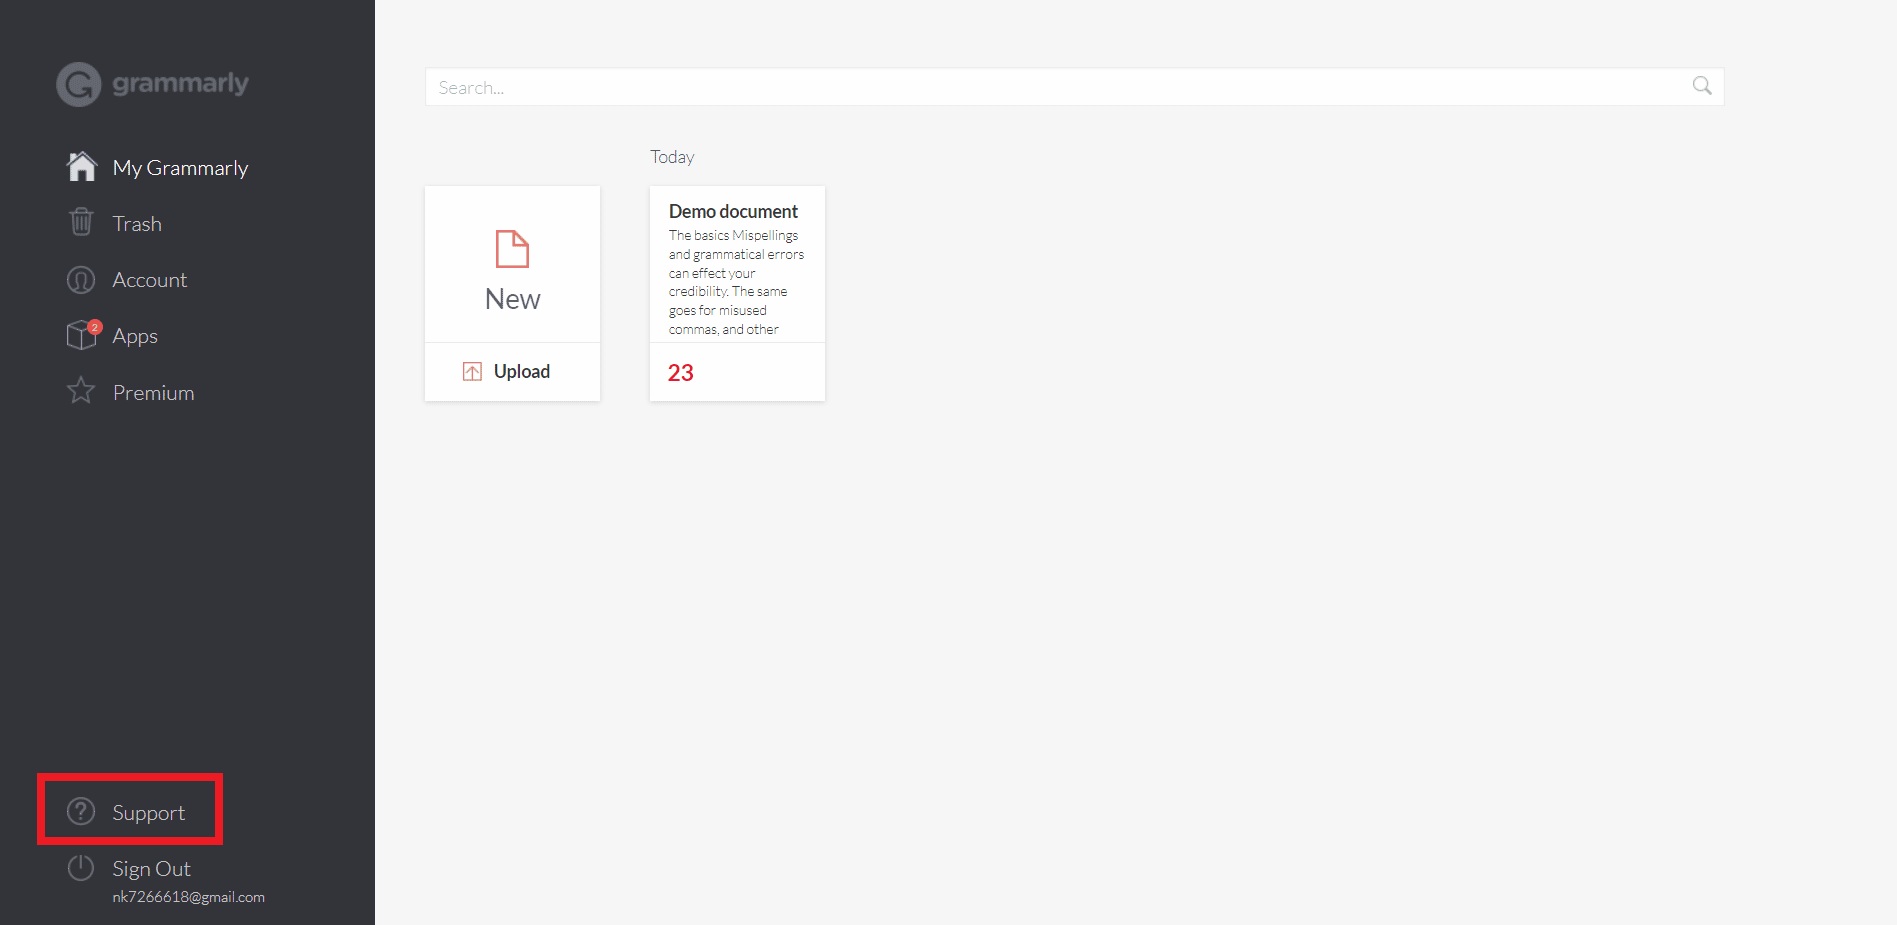Click the grammarly wordmark text

pyautogui.click(x=180, y=84)
